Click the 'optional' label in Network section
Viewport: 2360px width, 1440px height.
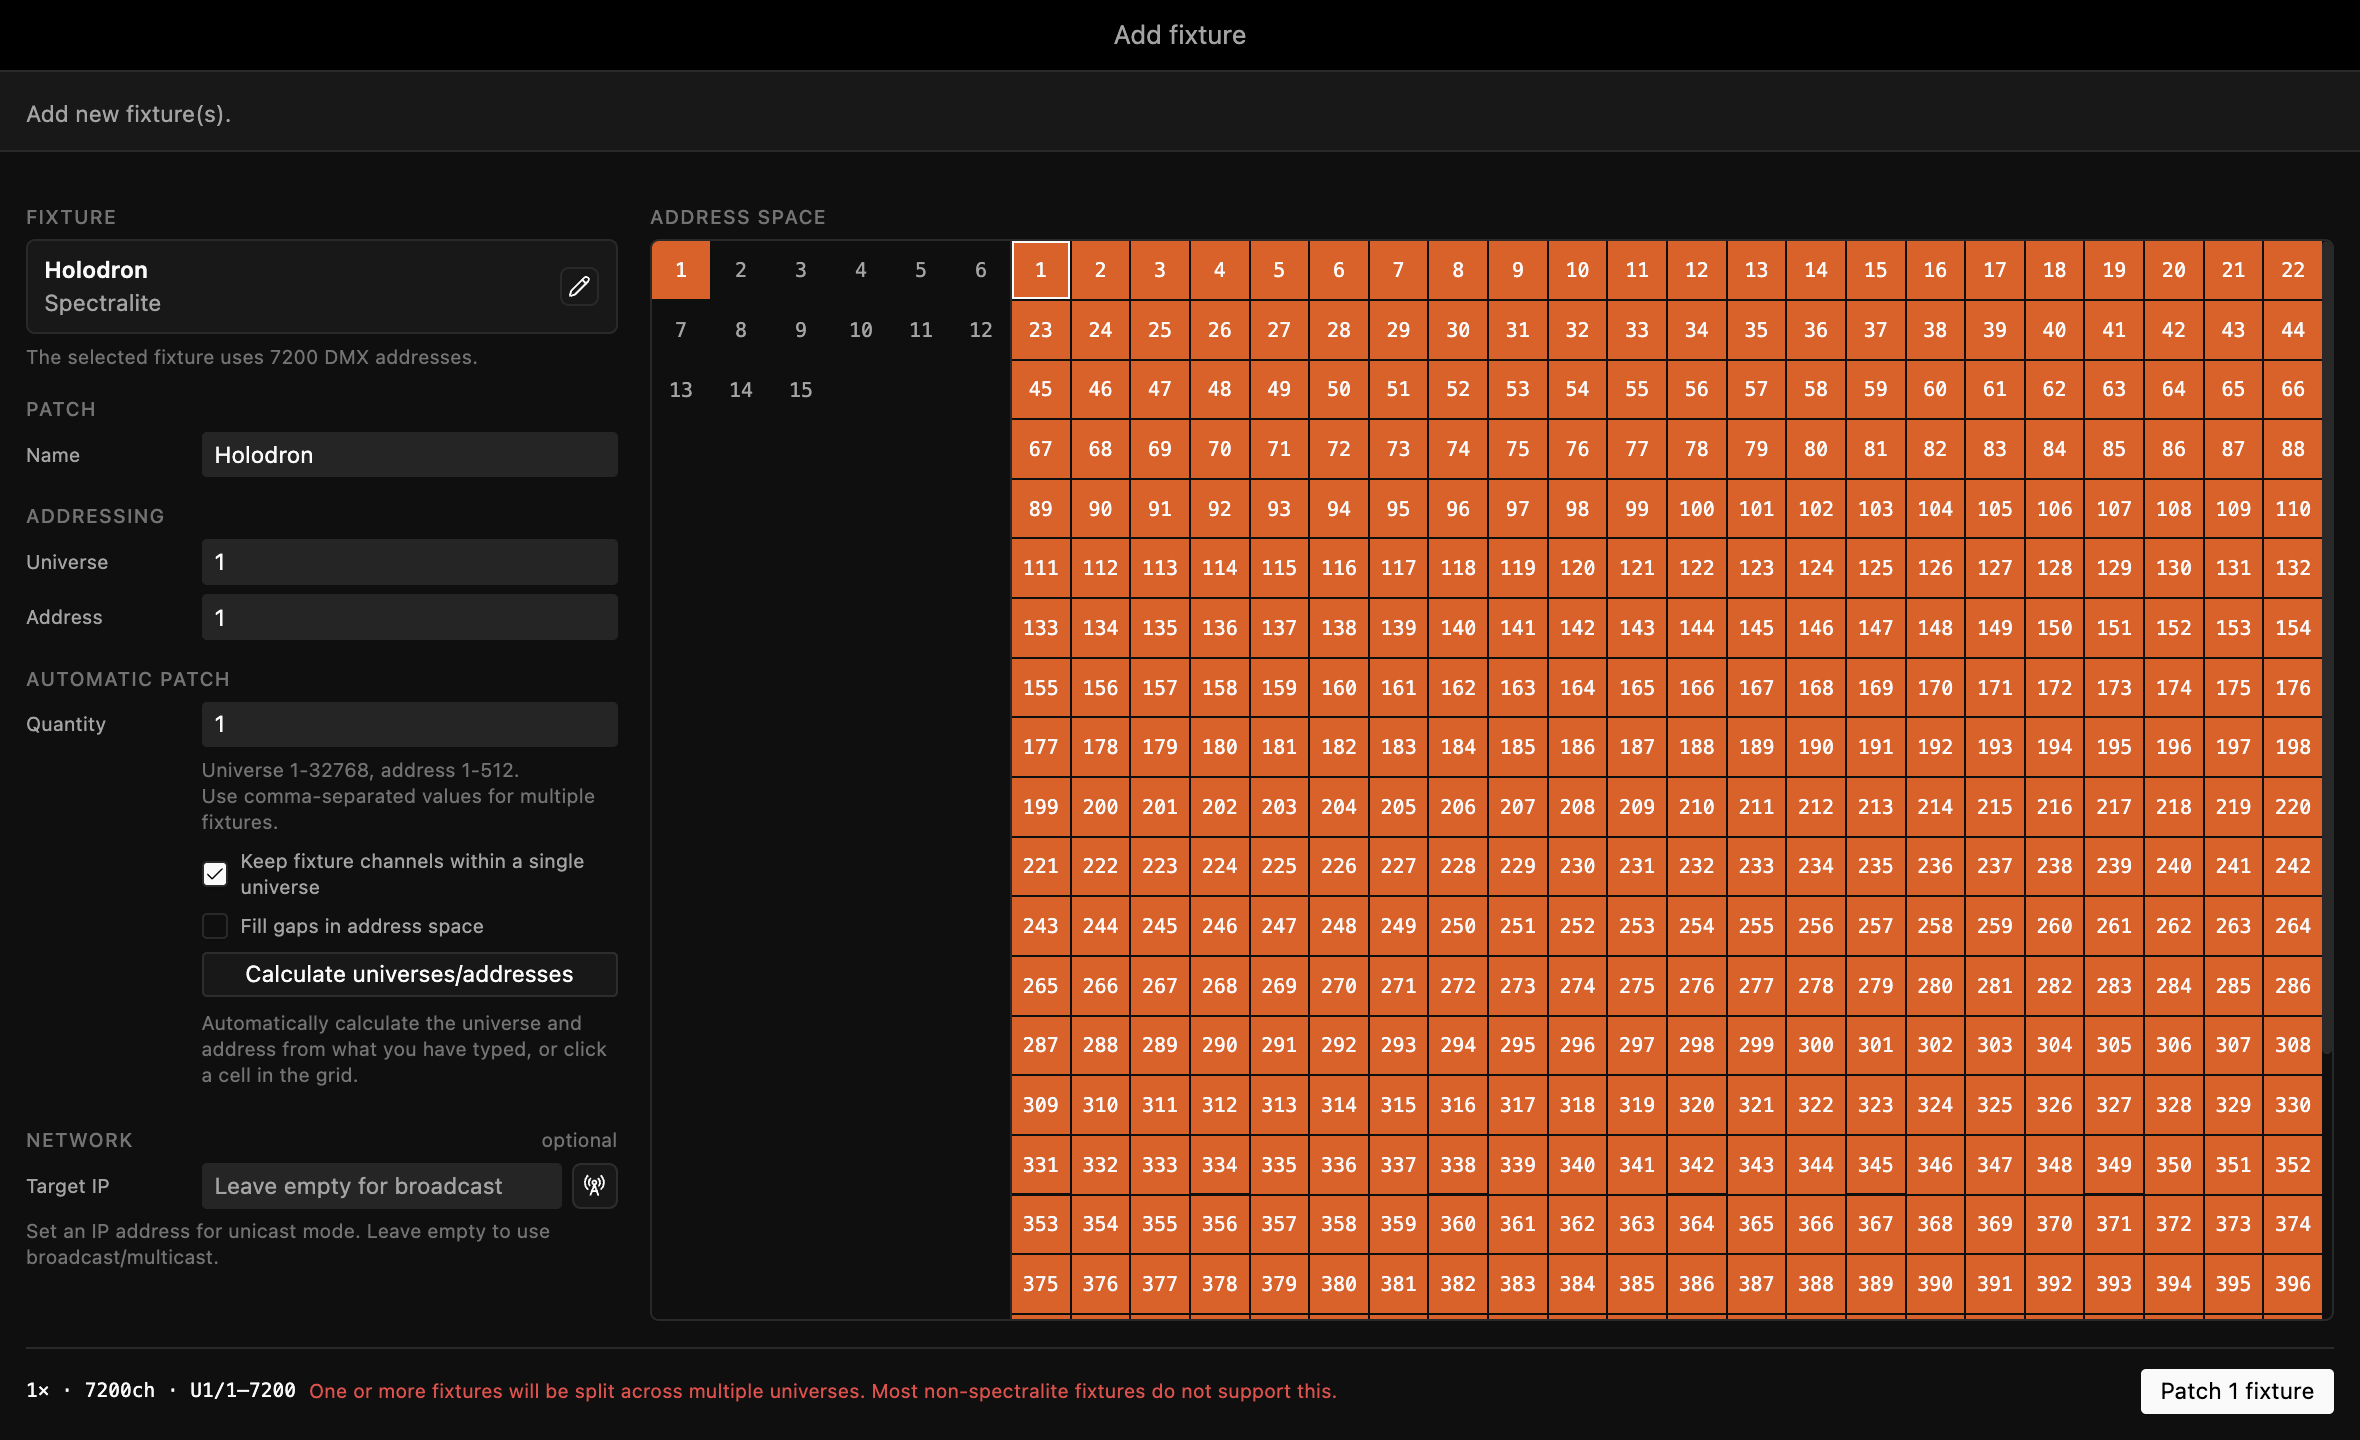(x=579, y=1140)
